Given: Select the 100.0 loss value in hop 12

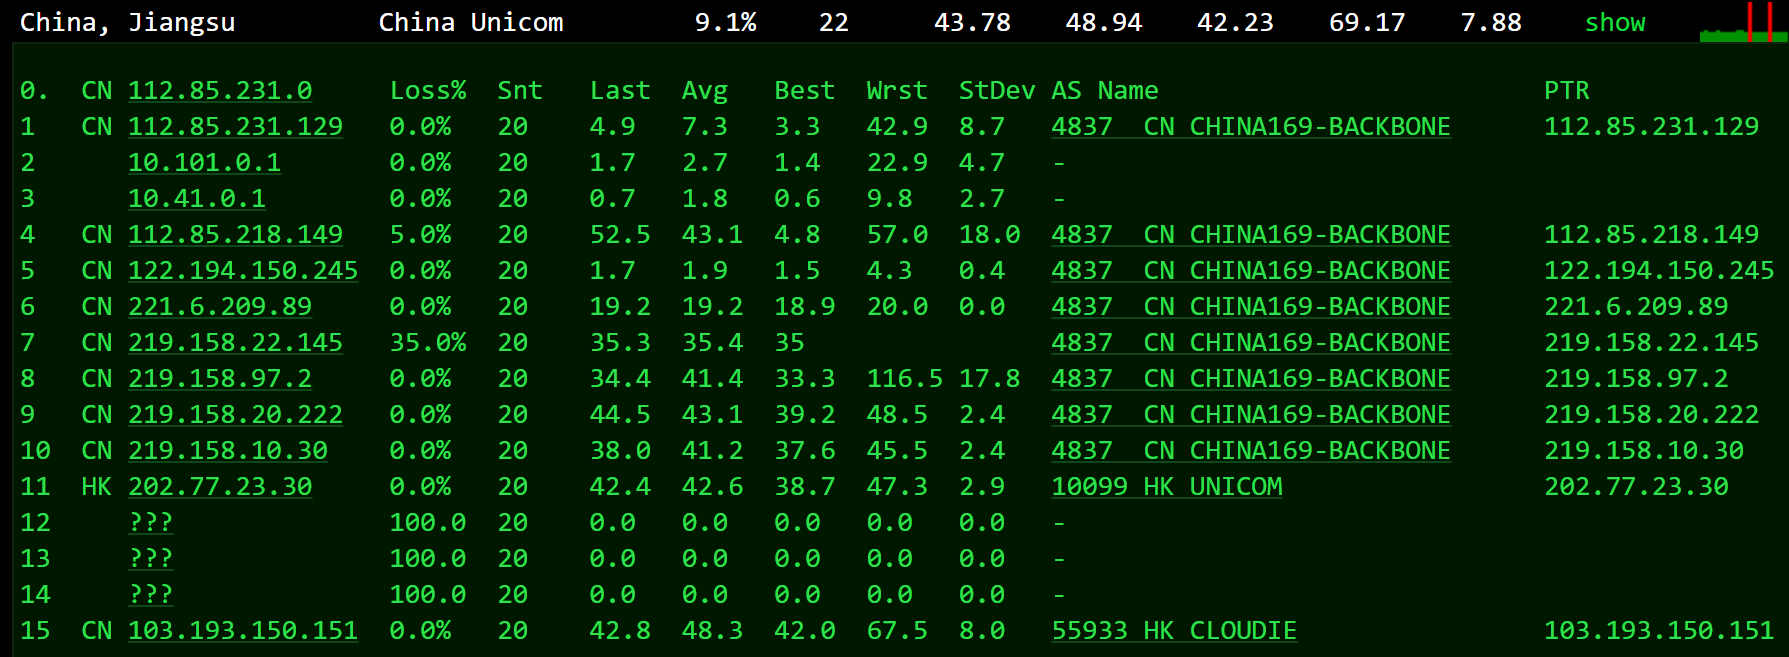Looking at the screenshot, I should 428,523.
